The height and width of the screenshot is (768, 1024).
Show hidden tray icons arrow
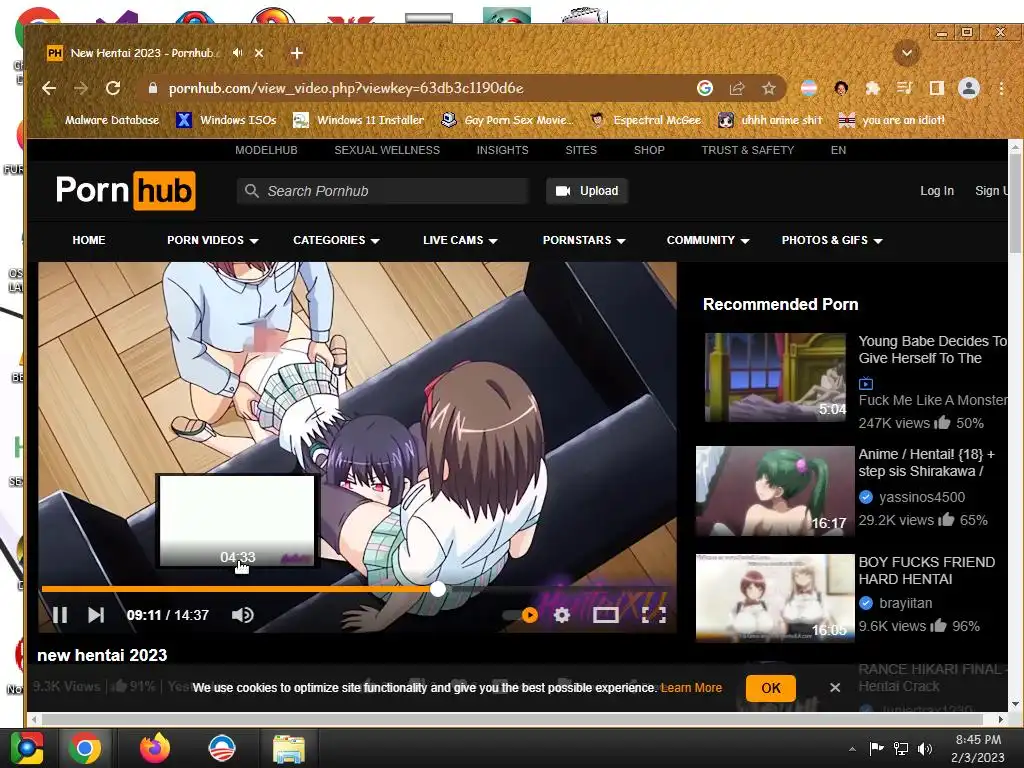pyautogui.click(x=852, y=750)
